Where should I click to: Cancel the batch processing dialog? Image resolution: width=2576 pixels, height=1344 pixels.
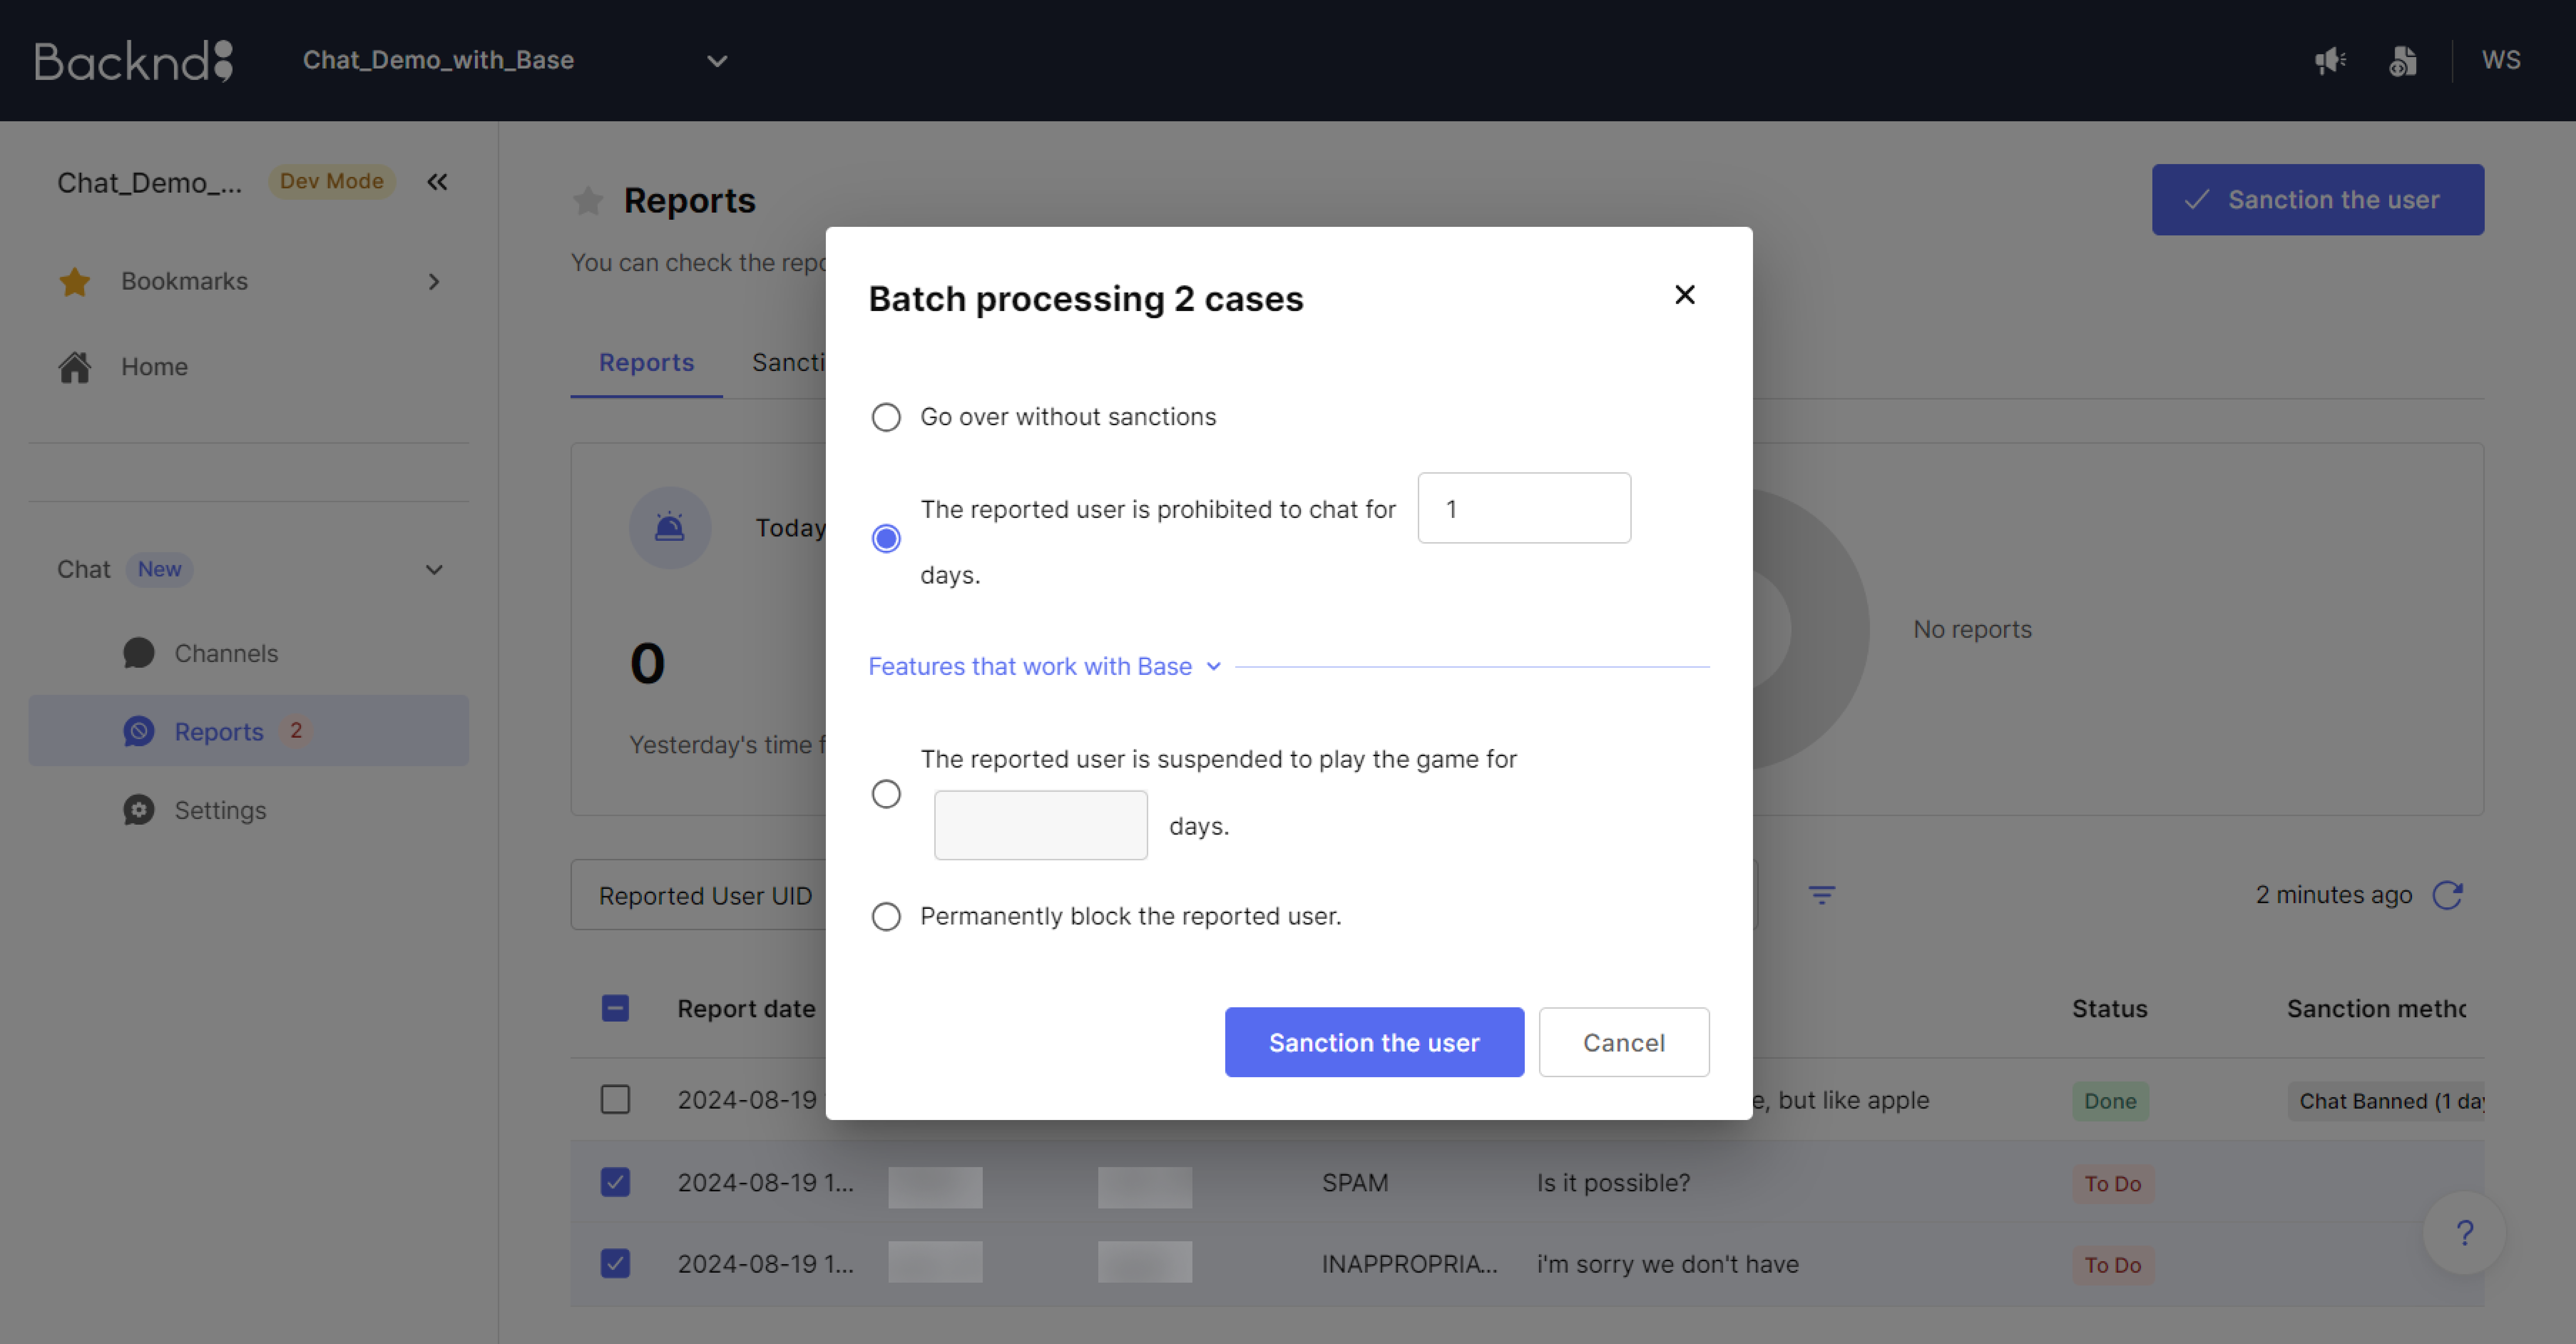click(1624, 1042)
